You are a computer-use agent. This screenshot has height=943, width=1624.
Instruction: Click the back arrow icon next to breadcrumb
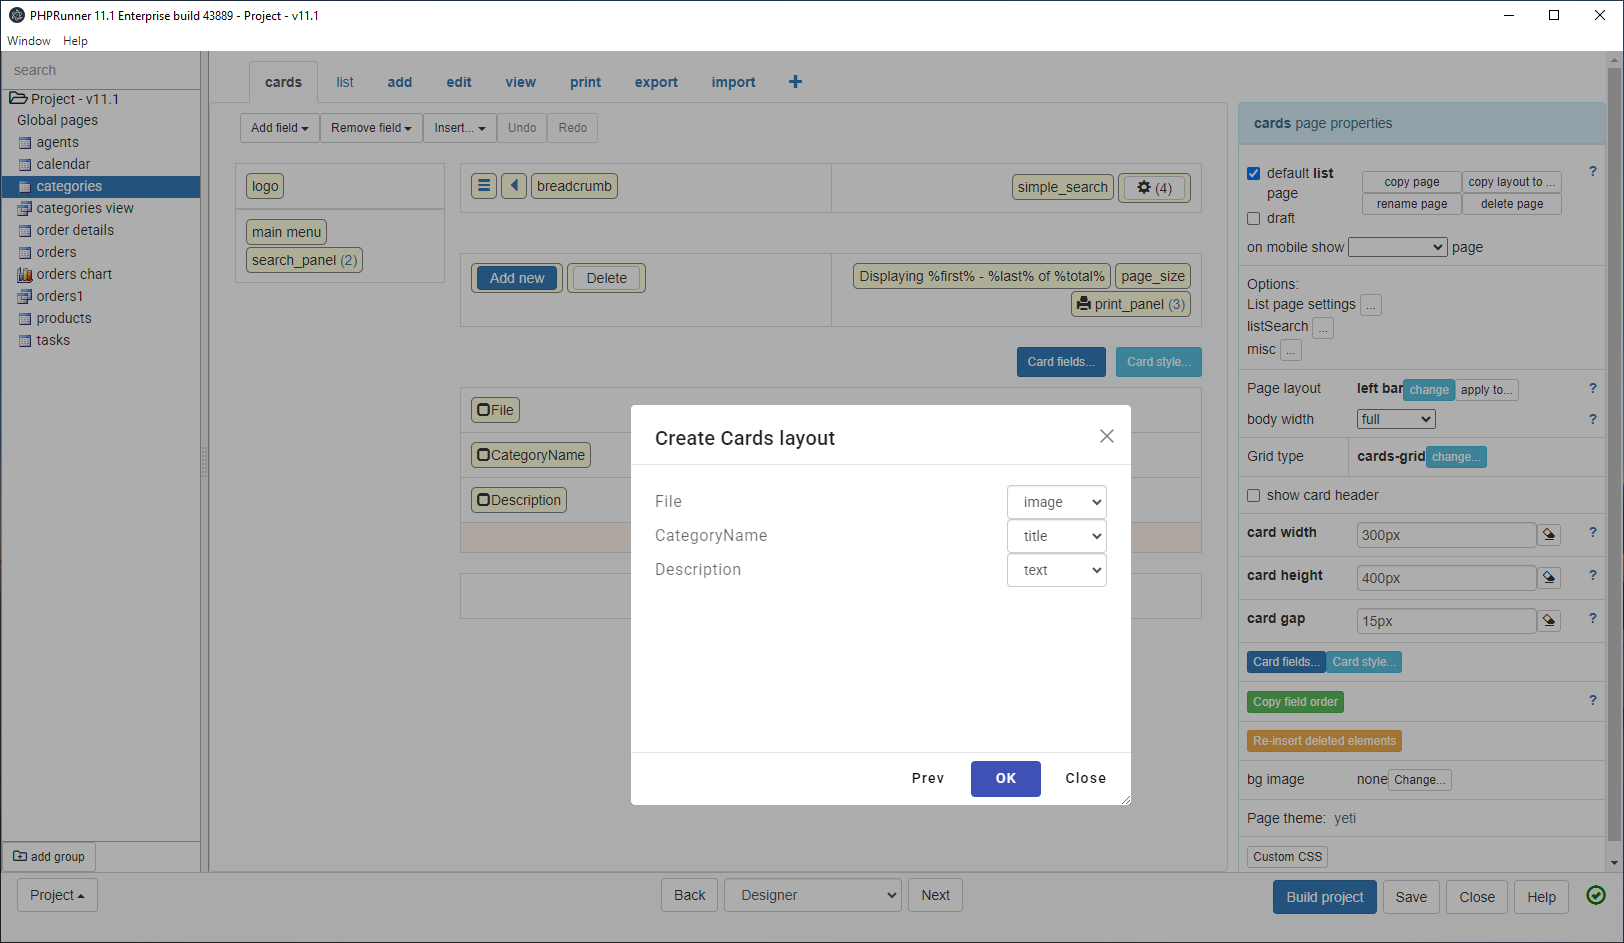(x=514, y=186)
